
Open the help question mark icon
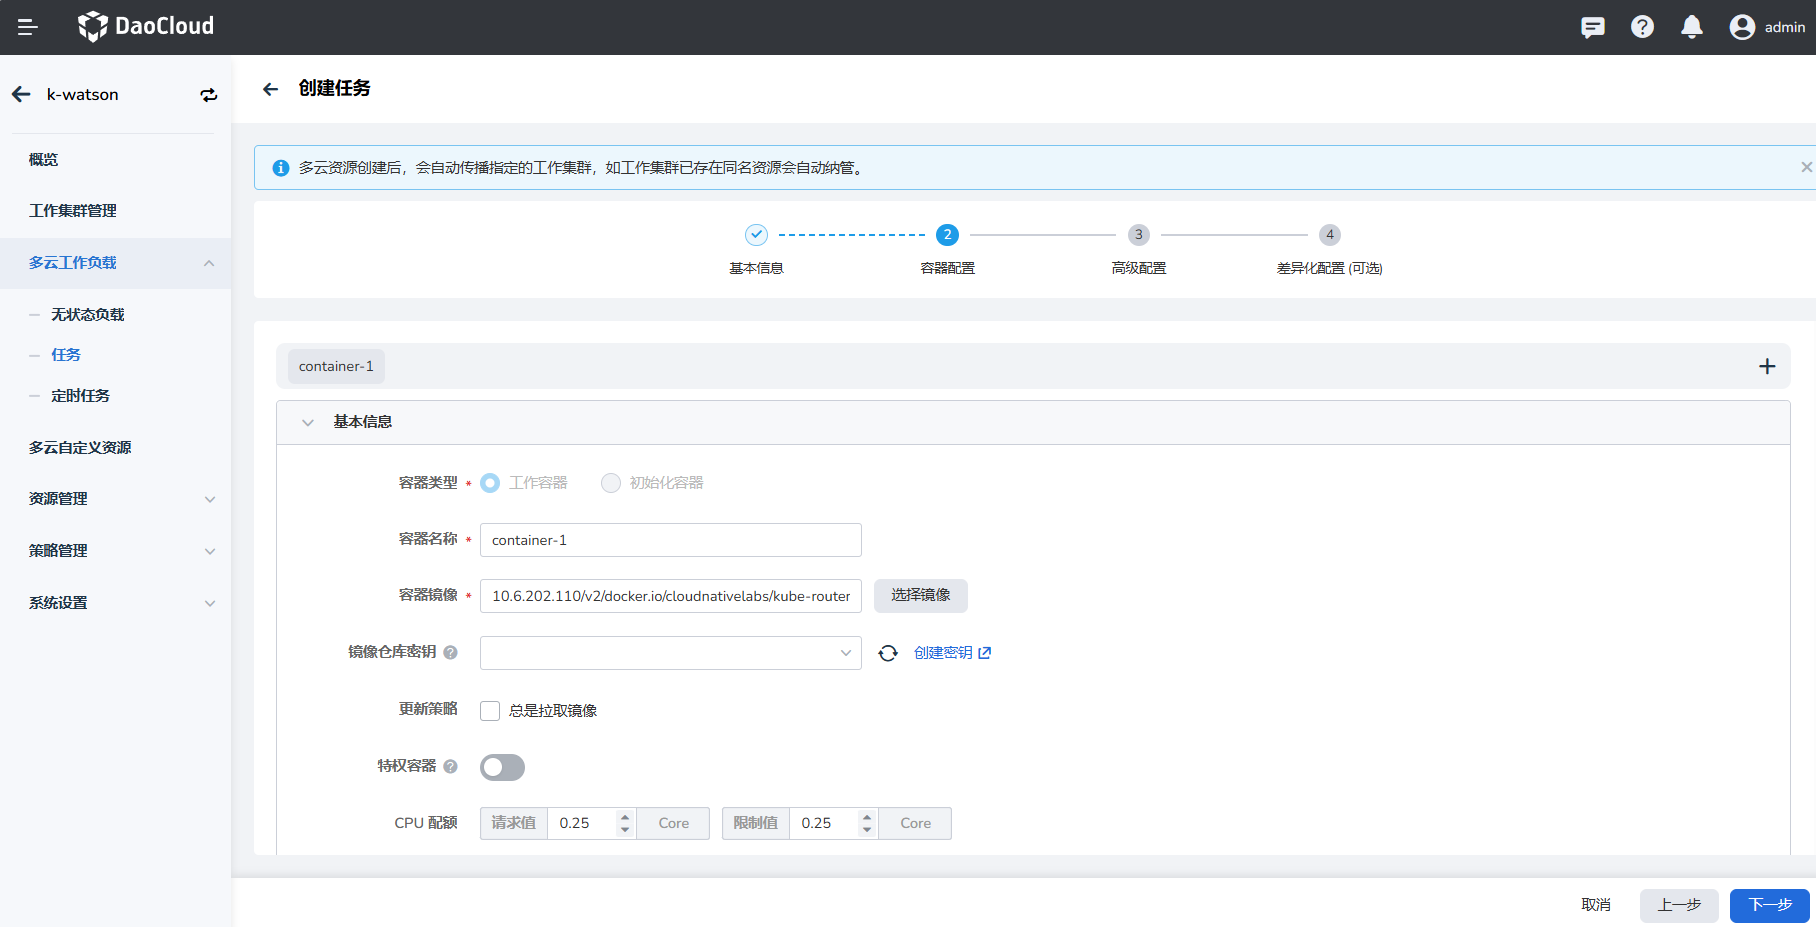point(1642,27)
